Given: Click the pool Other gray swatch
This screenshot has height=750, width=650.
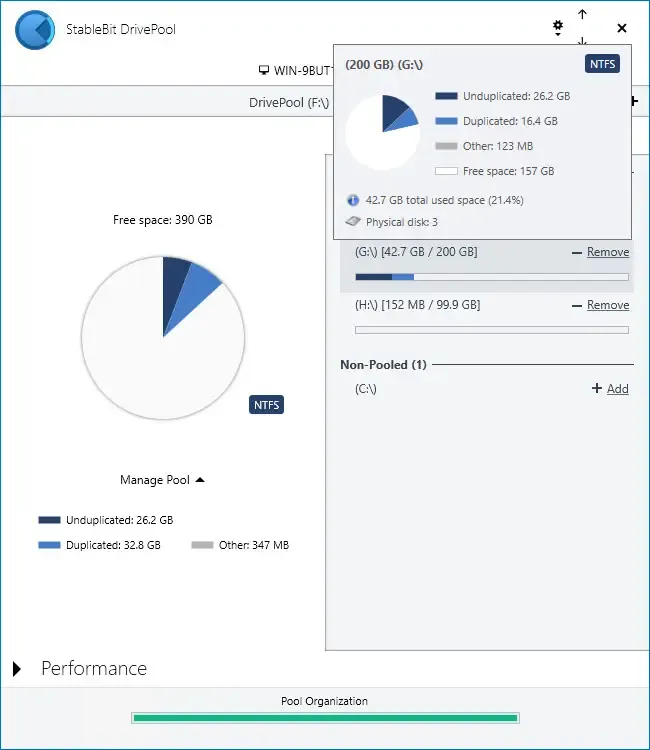Looking at the screenshot, I should tap(202, 545).
